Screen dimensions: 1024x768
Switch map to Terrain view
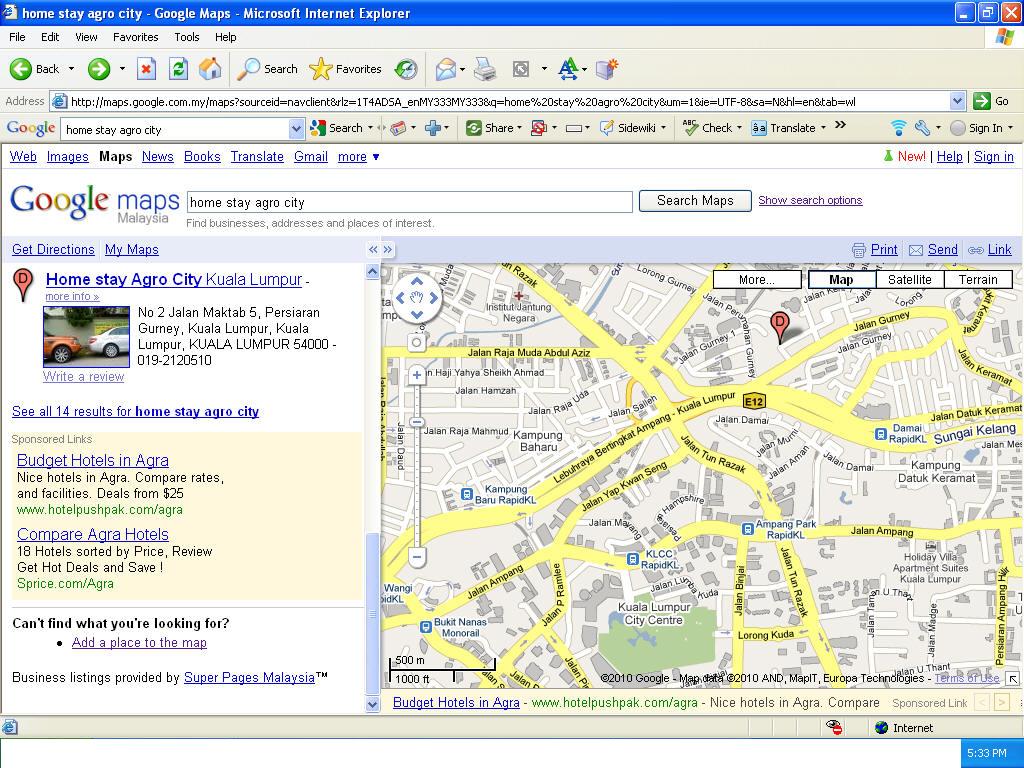pyautogui.click(x=977, y=280)
